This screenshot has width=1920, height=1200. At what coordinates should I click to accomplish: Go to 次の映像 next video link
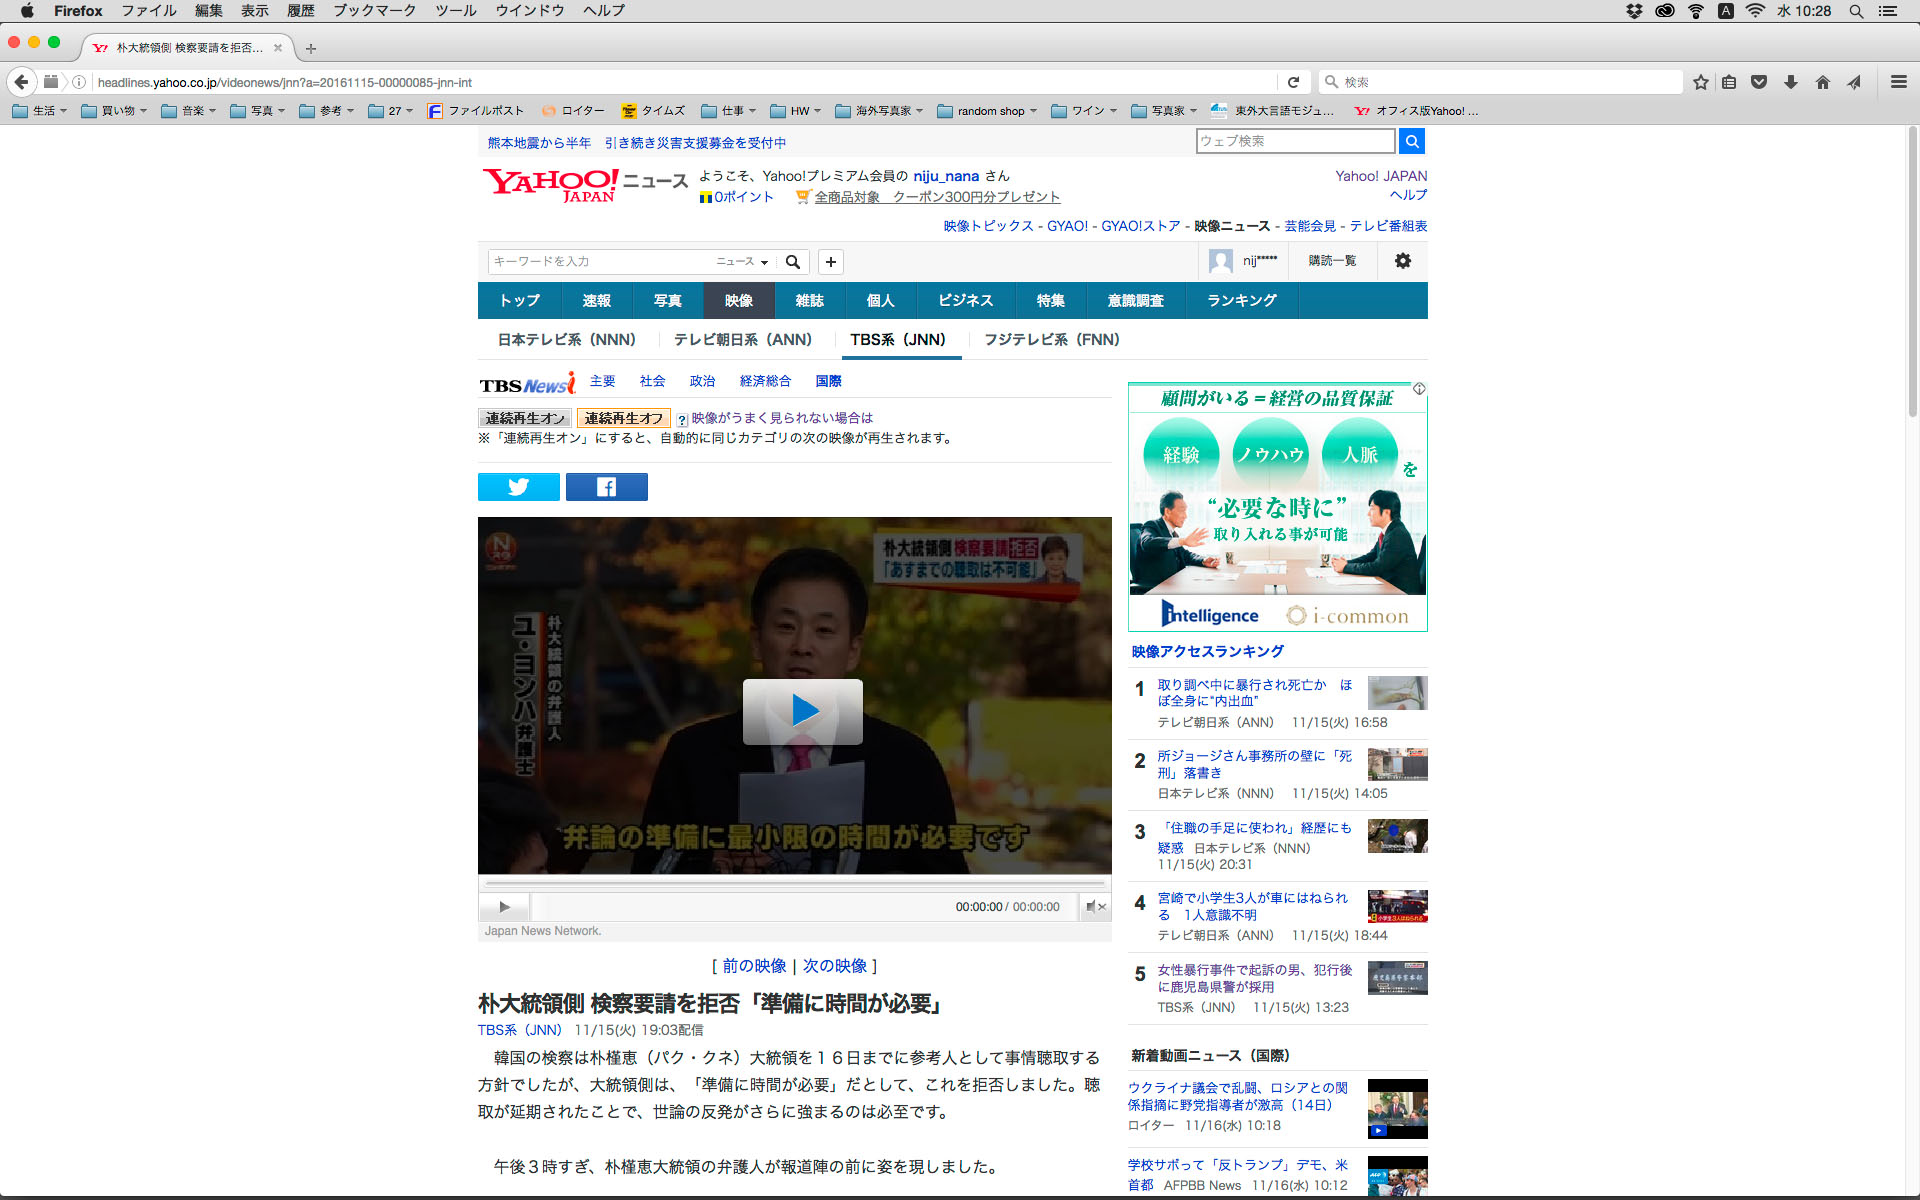point(835,966)
